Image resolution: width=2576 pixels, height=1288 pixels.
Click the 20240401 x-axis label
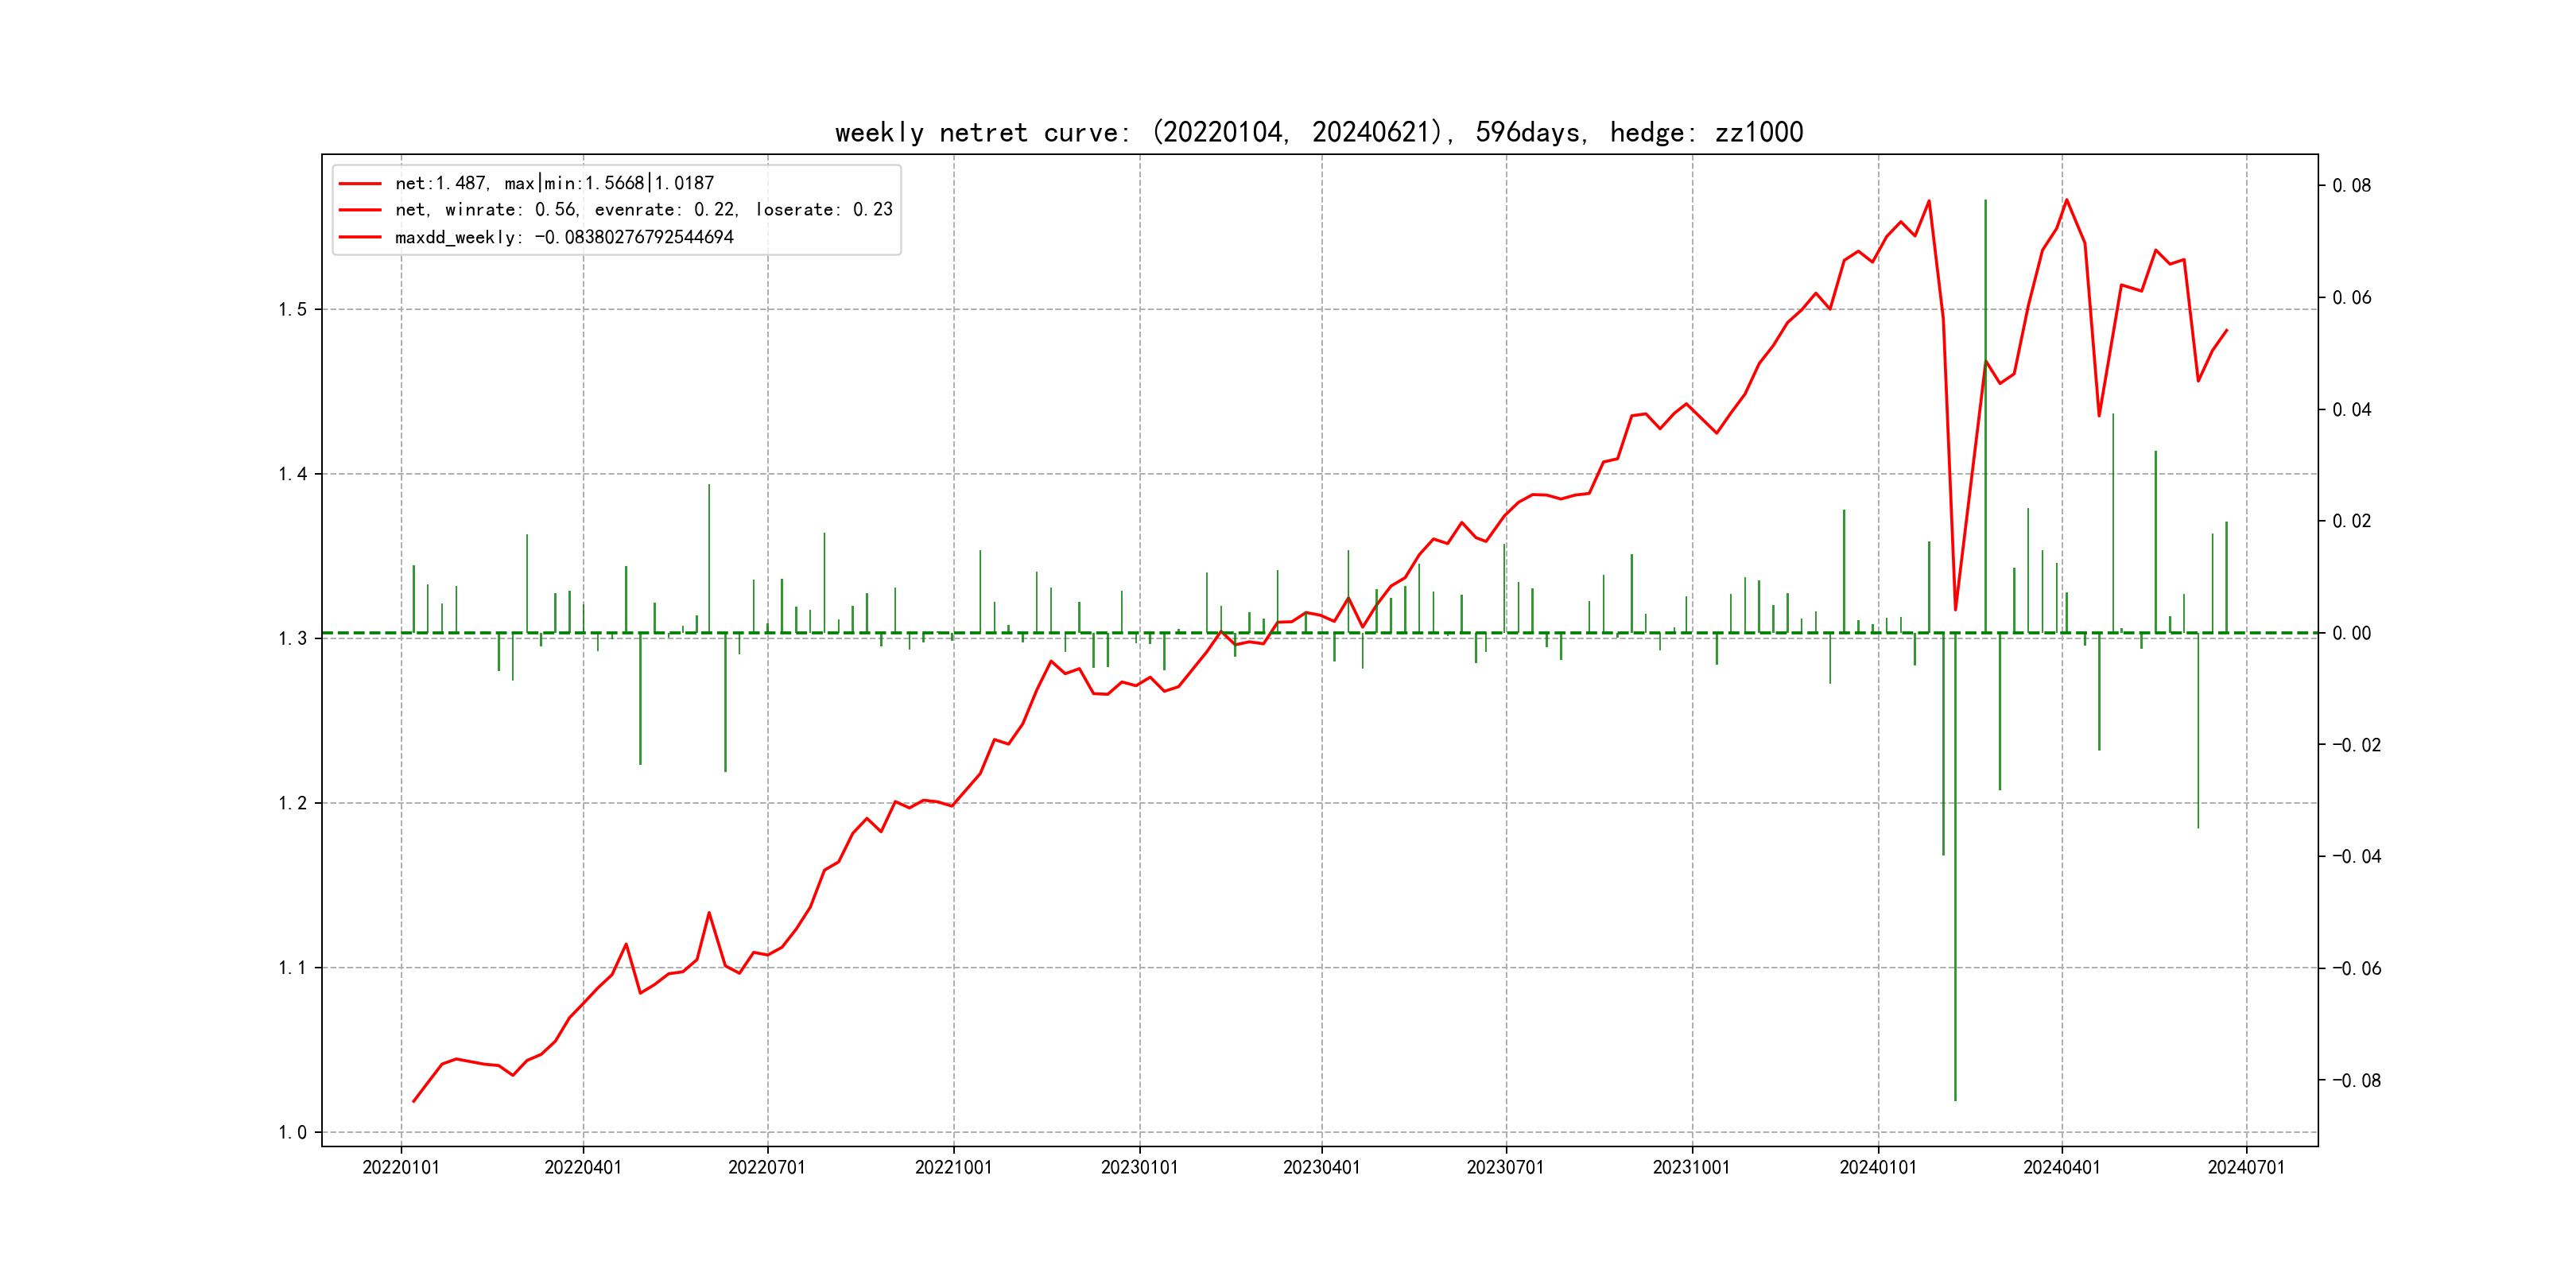(x=2061, y=1168)
